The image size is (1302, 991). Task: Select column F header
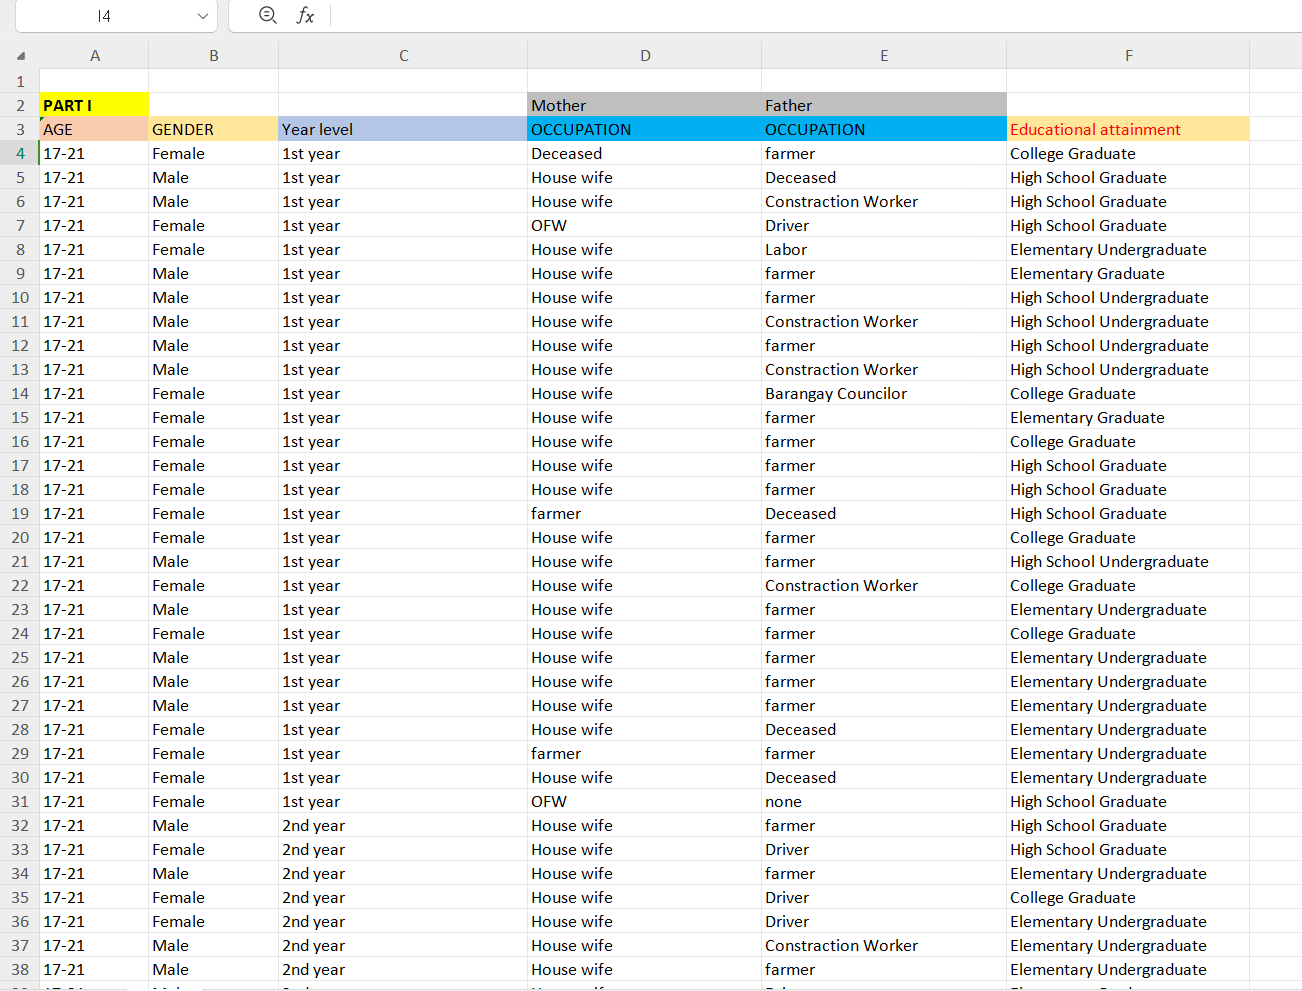click(x=1128, y=56)
